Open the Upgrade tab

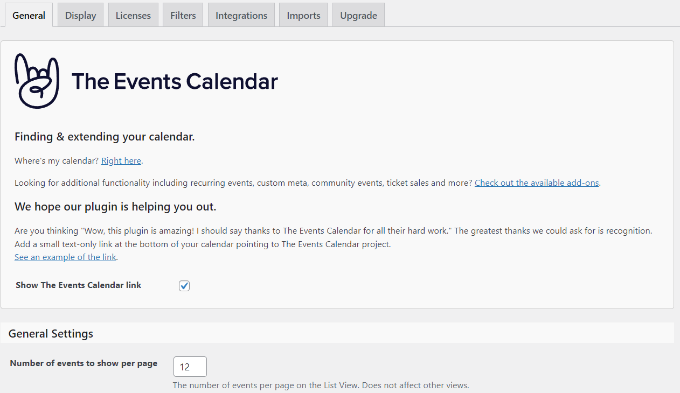(x=358, y=15)
